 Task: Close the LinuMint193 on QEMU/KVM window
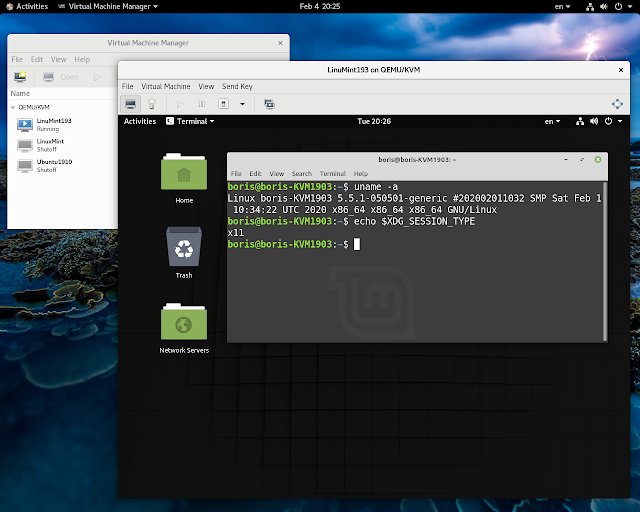click(621, 70)
